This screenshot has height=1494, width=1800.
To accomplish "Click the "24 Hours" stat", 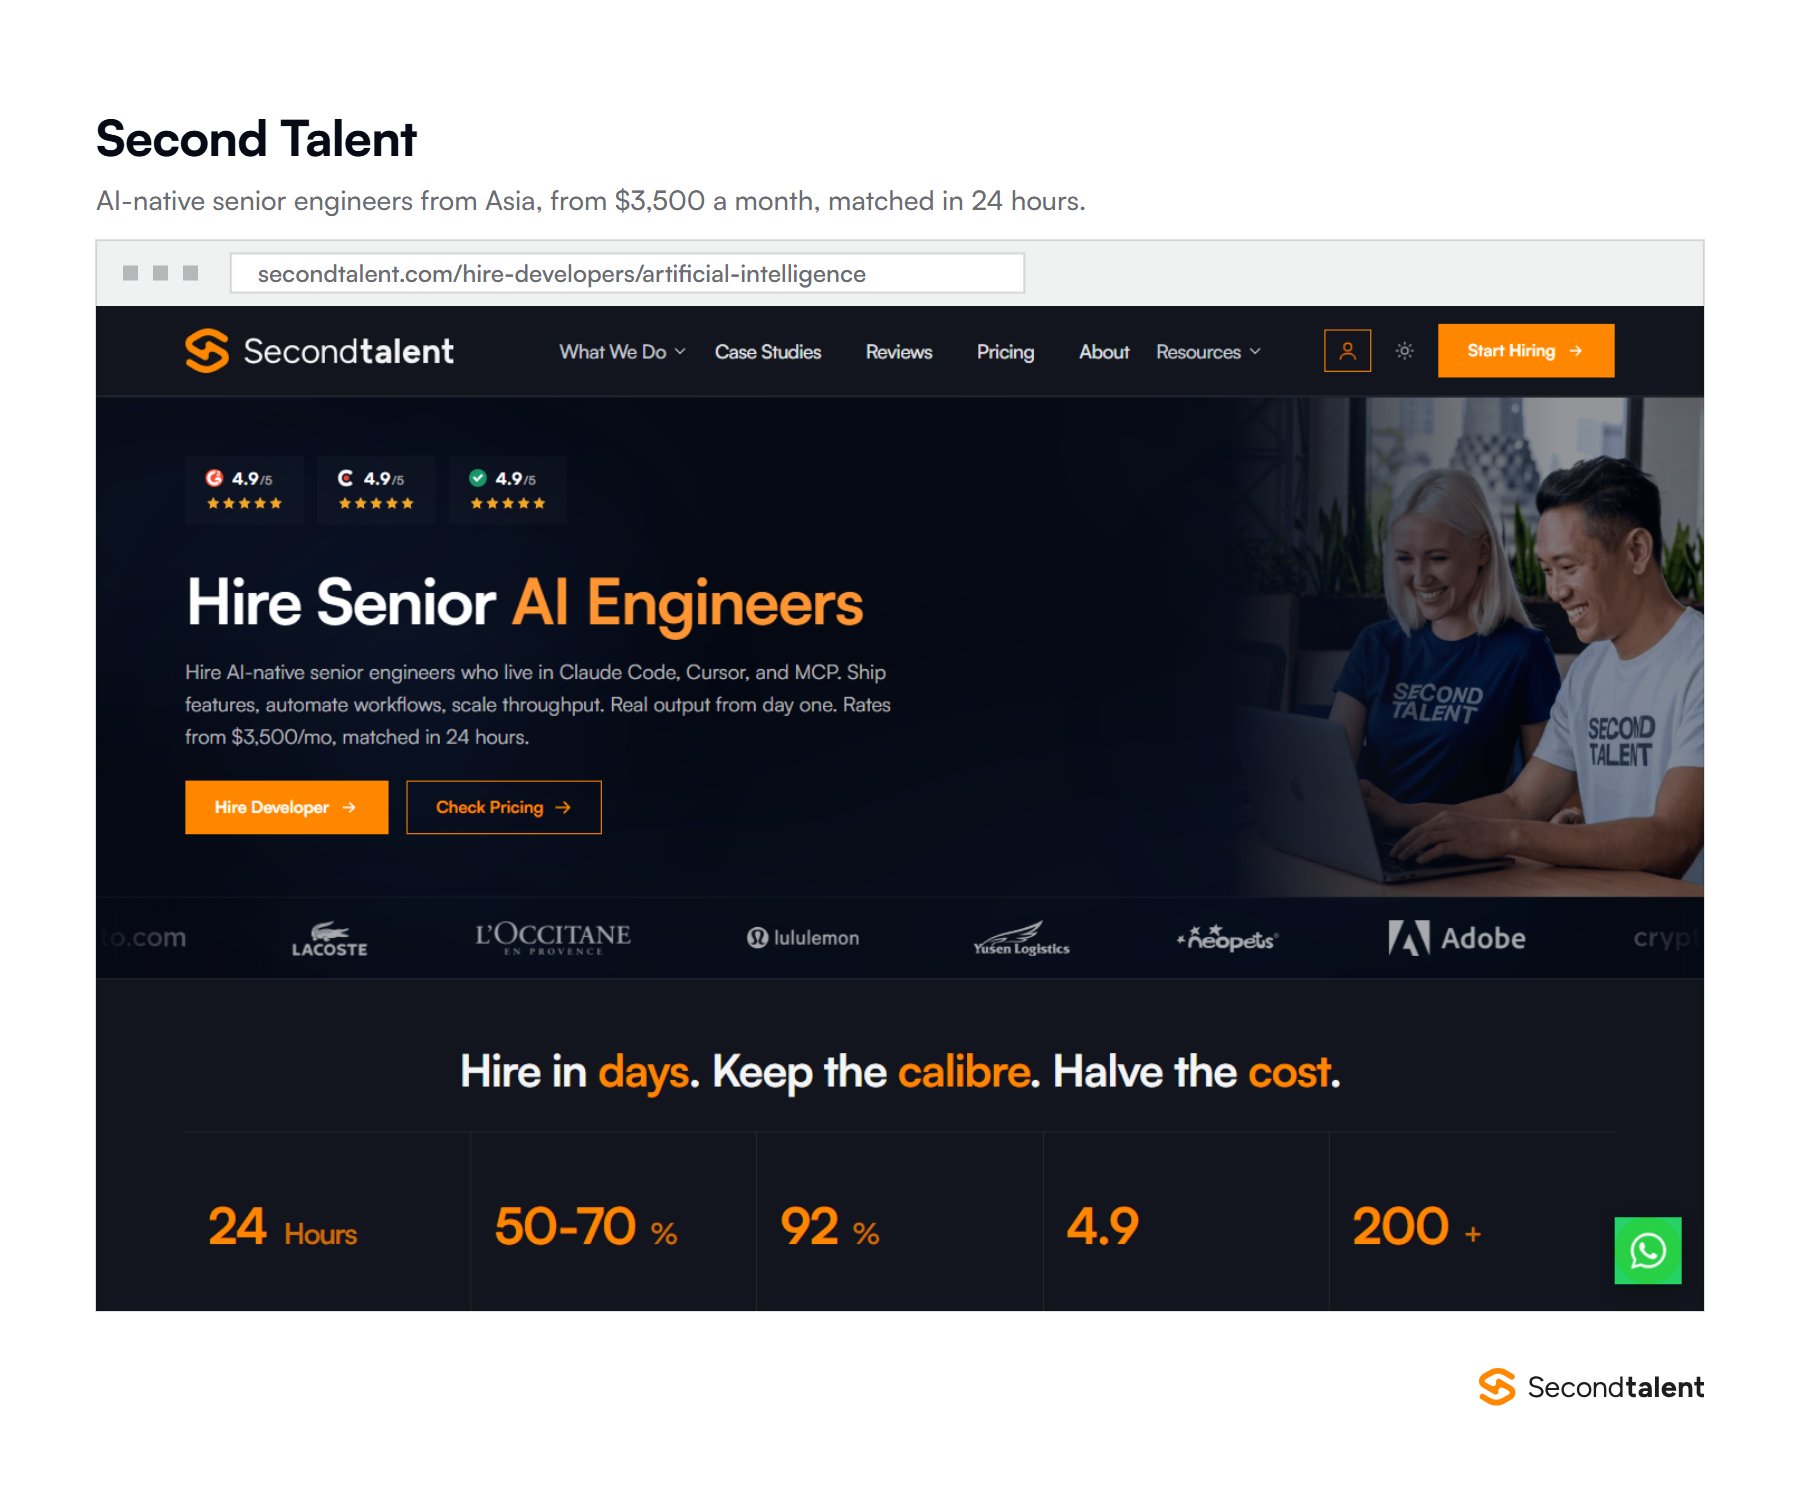I will [x=282, y=1227].
